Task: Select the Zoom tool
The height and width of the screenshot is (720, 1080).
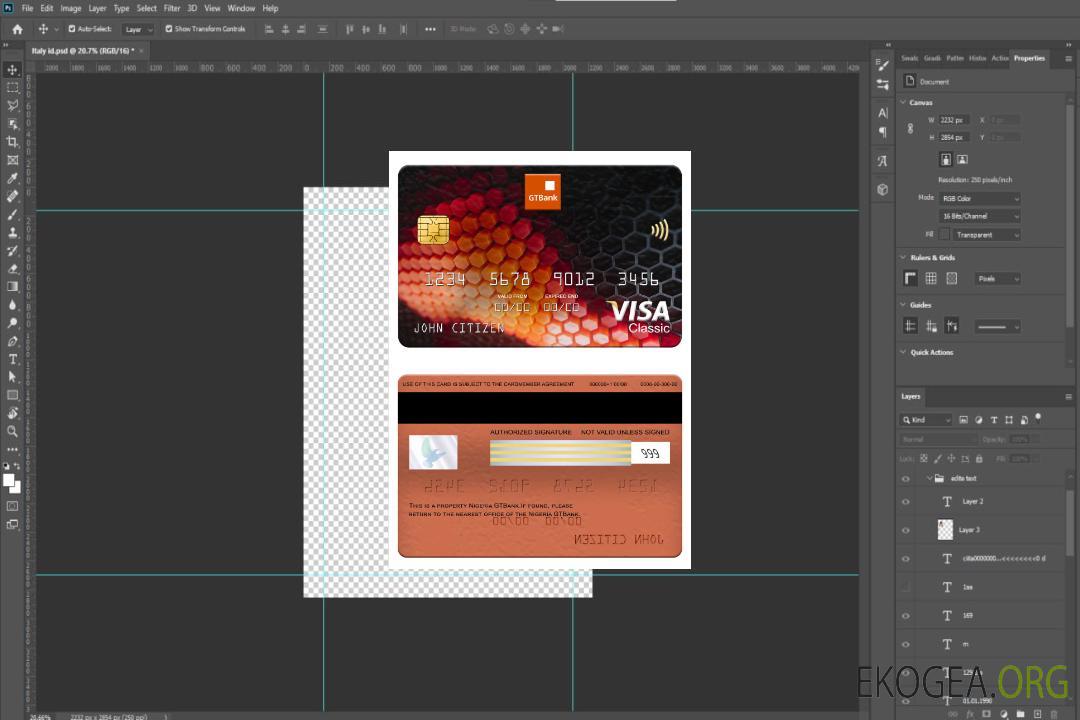Action: tap(12, 431)
